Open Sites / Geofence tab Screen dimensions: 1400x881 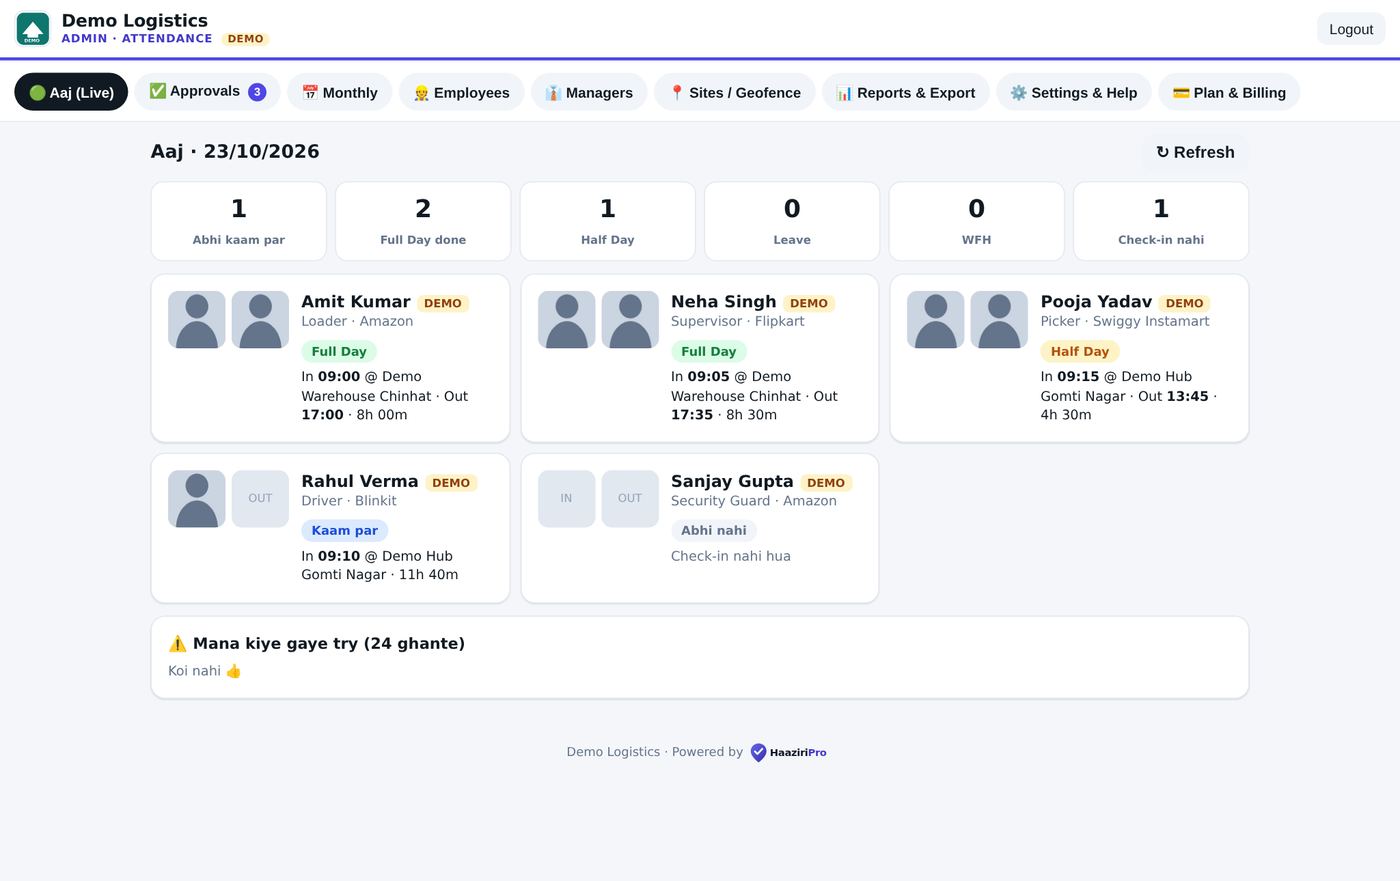click(734, 92)
